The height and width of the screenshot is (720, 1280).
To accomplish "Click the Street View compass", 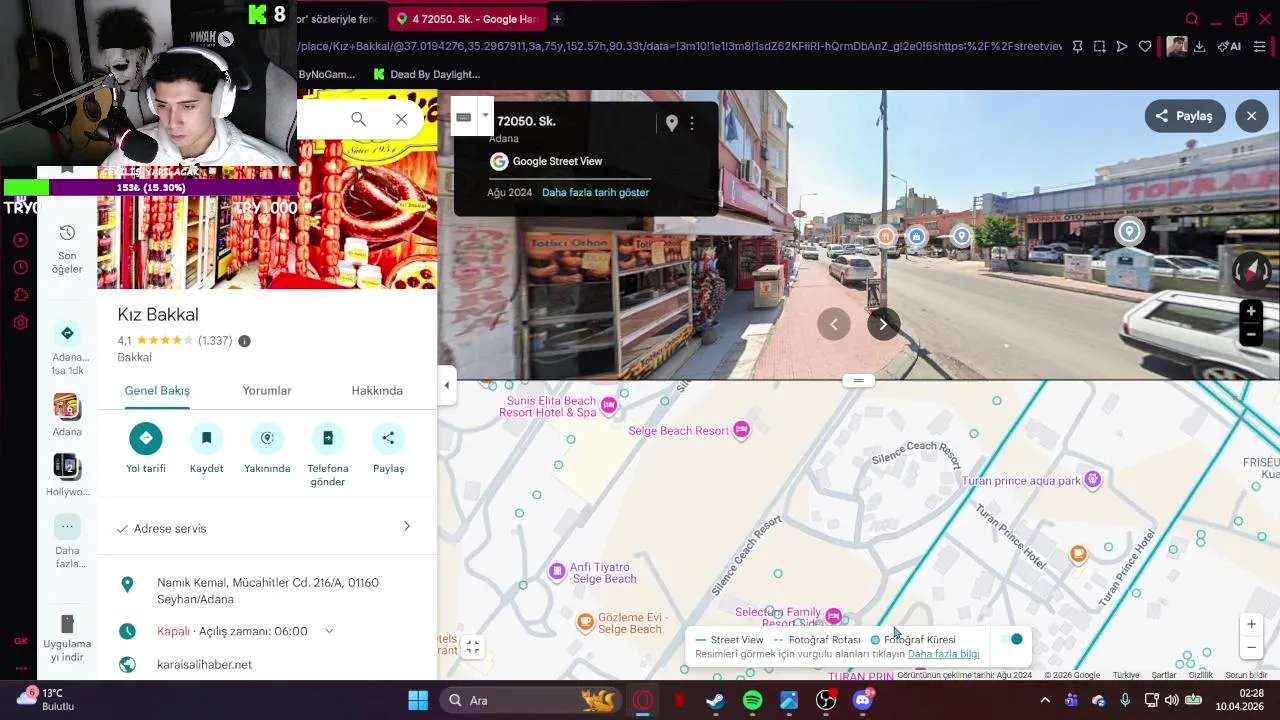I will (1251, 270).
